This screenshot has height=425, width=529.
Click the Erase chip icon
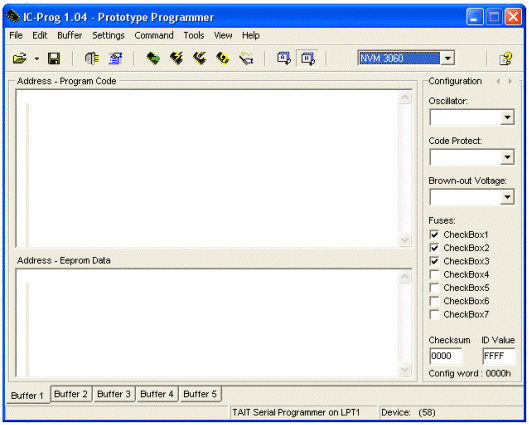point(223,58)
